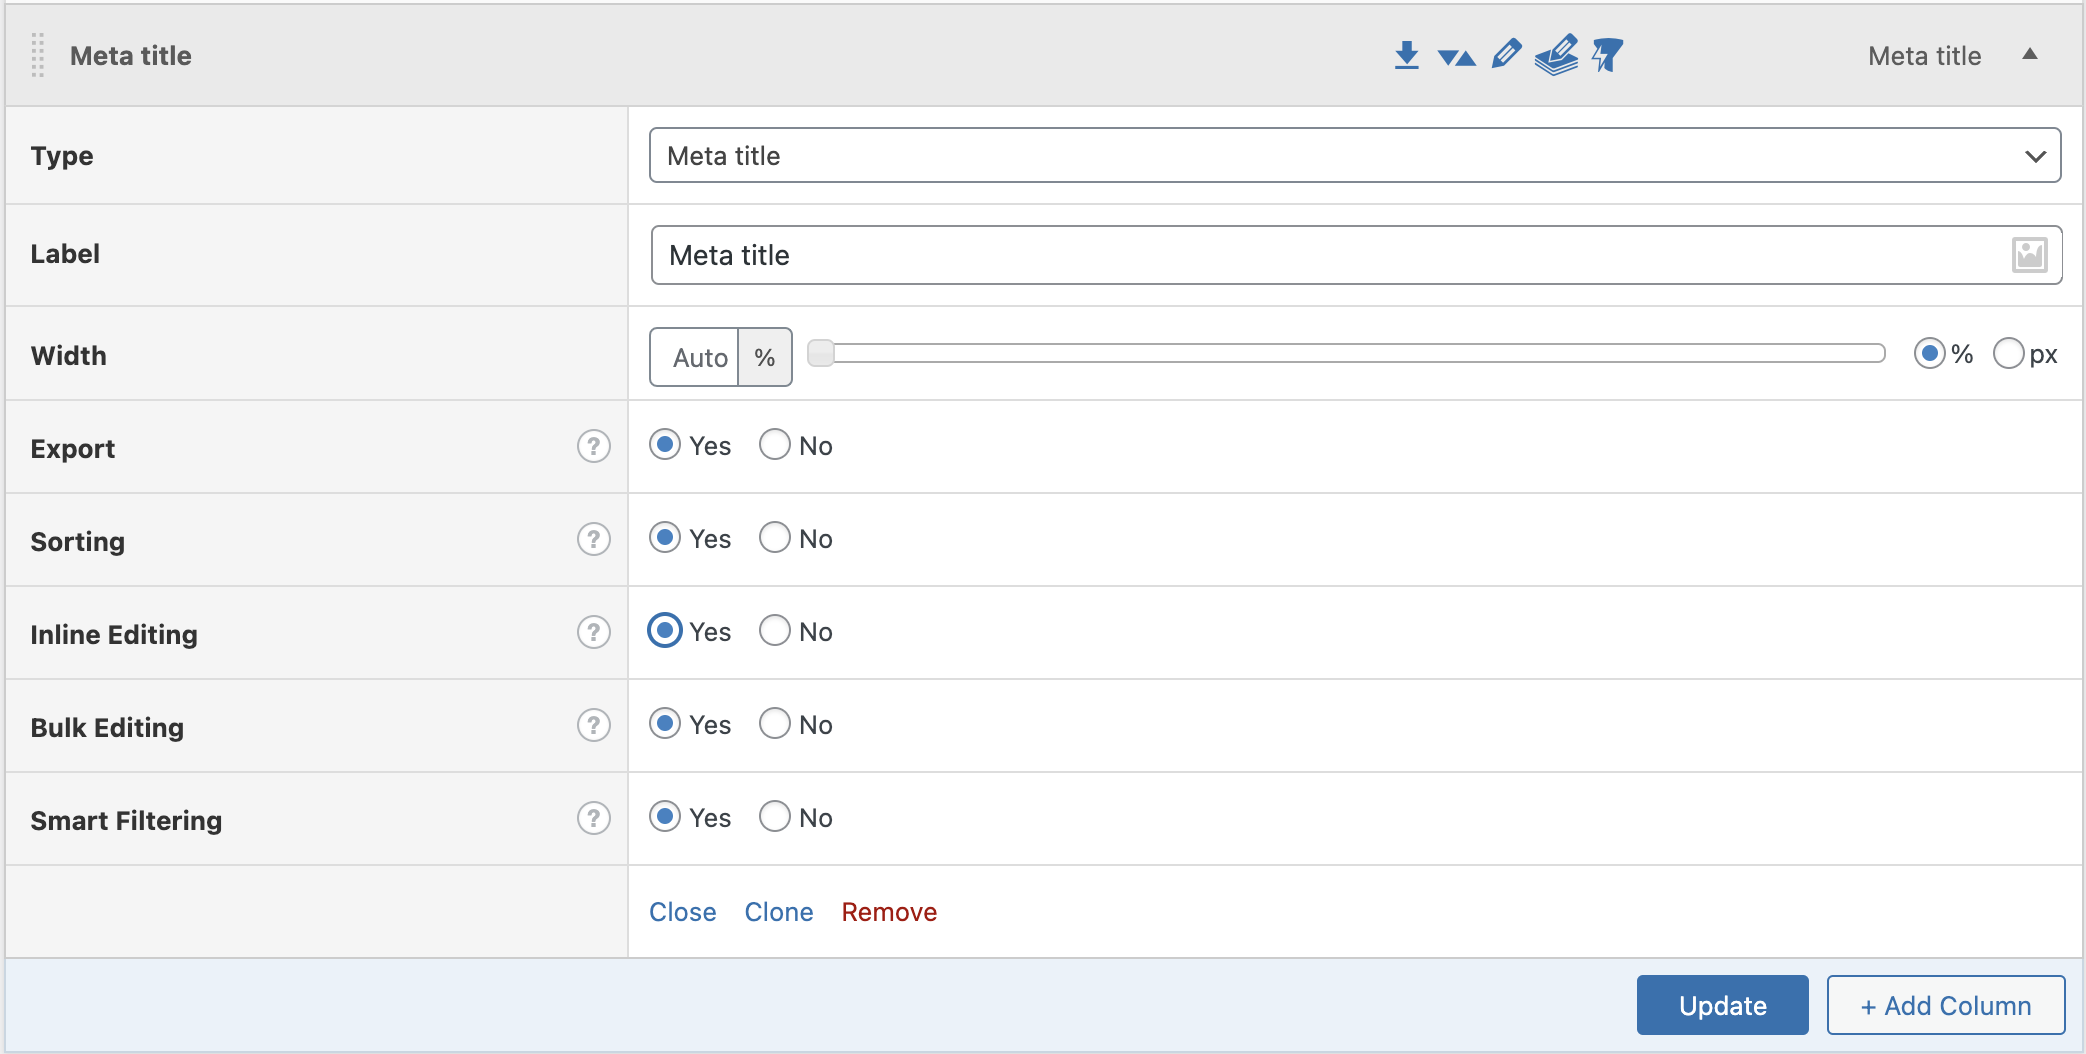The image size is (2086, 1054).
Task: Click the image icon in Label field
Action: (x=2030, y=255)
